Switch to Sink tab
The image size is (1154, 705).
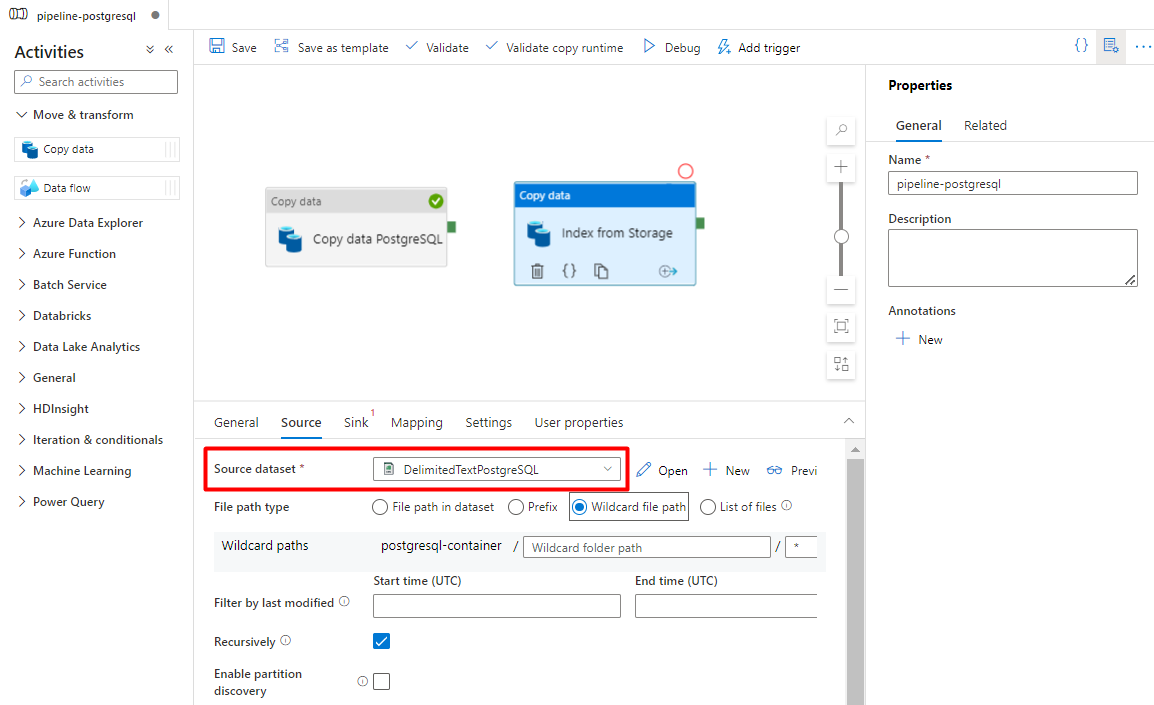[x=356, y=422]
